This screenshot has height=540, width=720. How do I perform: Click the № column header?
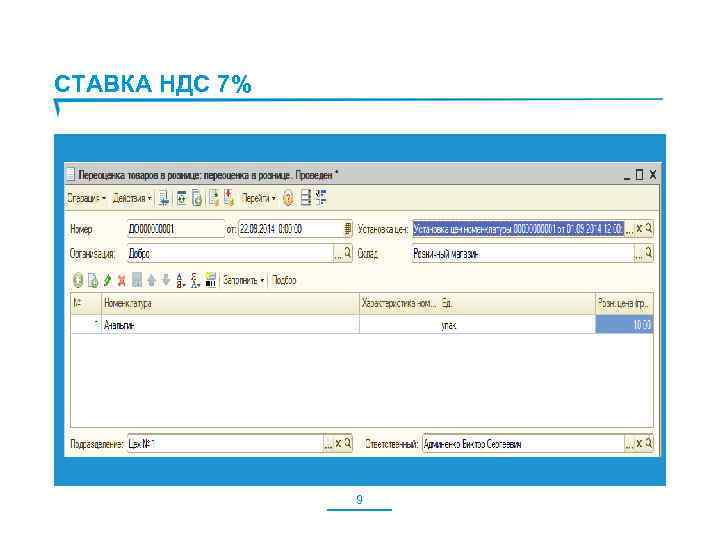pos(86,304)
